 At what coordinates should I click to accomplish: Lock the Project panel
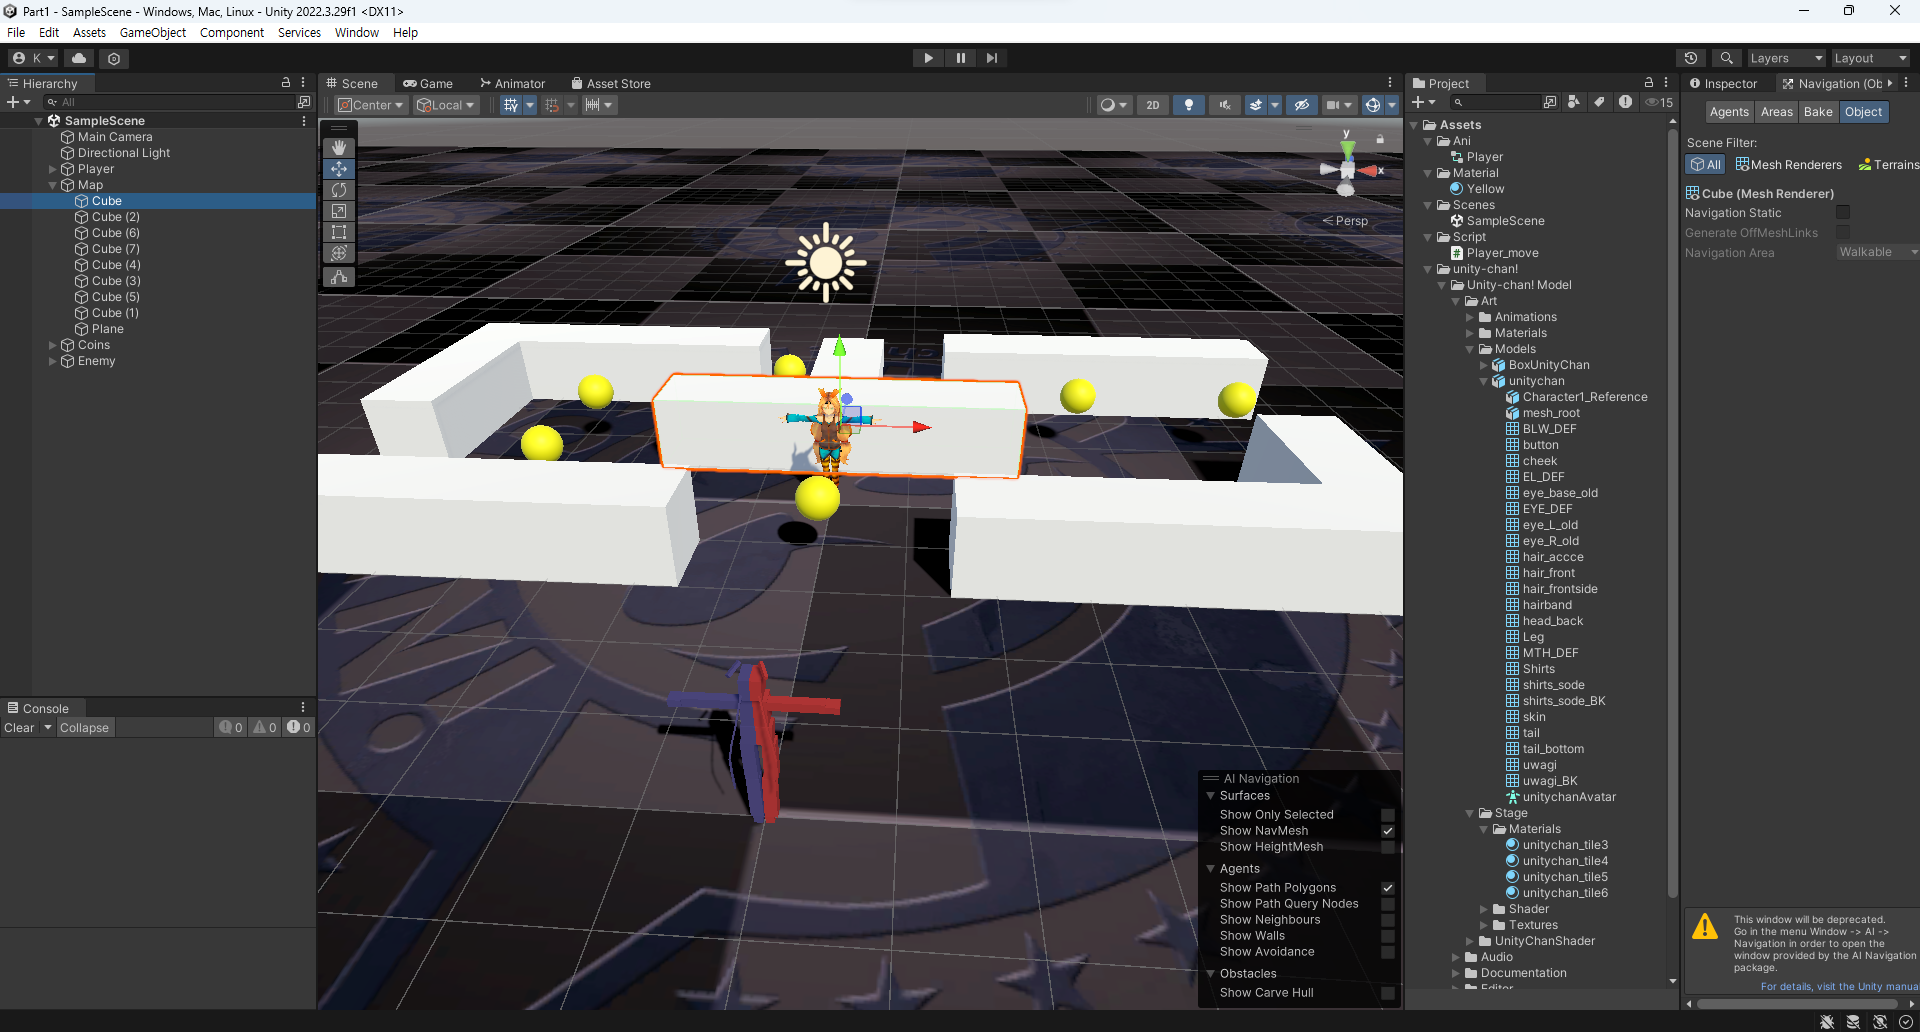click(1649, 83)
